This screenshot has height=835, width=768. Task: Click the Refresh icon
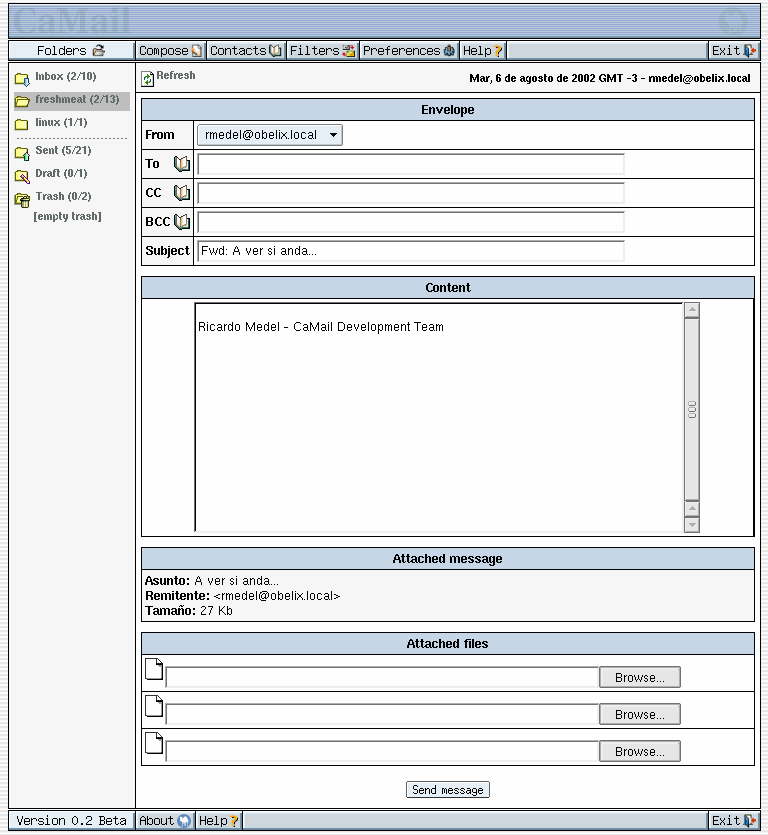(x=148, y=78)
